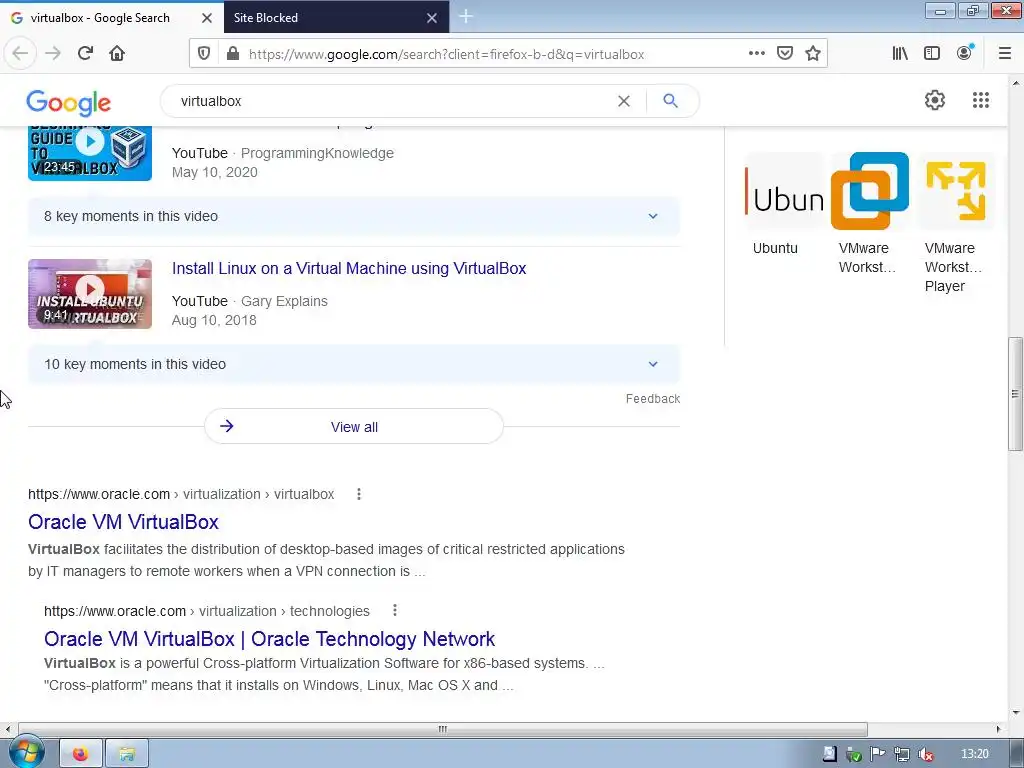Click the network tray icon
Image resolution: width=1024 pixels, height=768 pixels.
coord(901,754)
